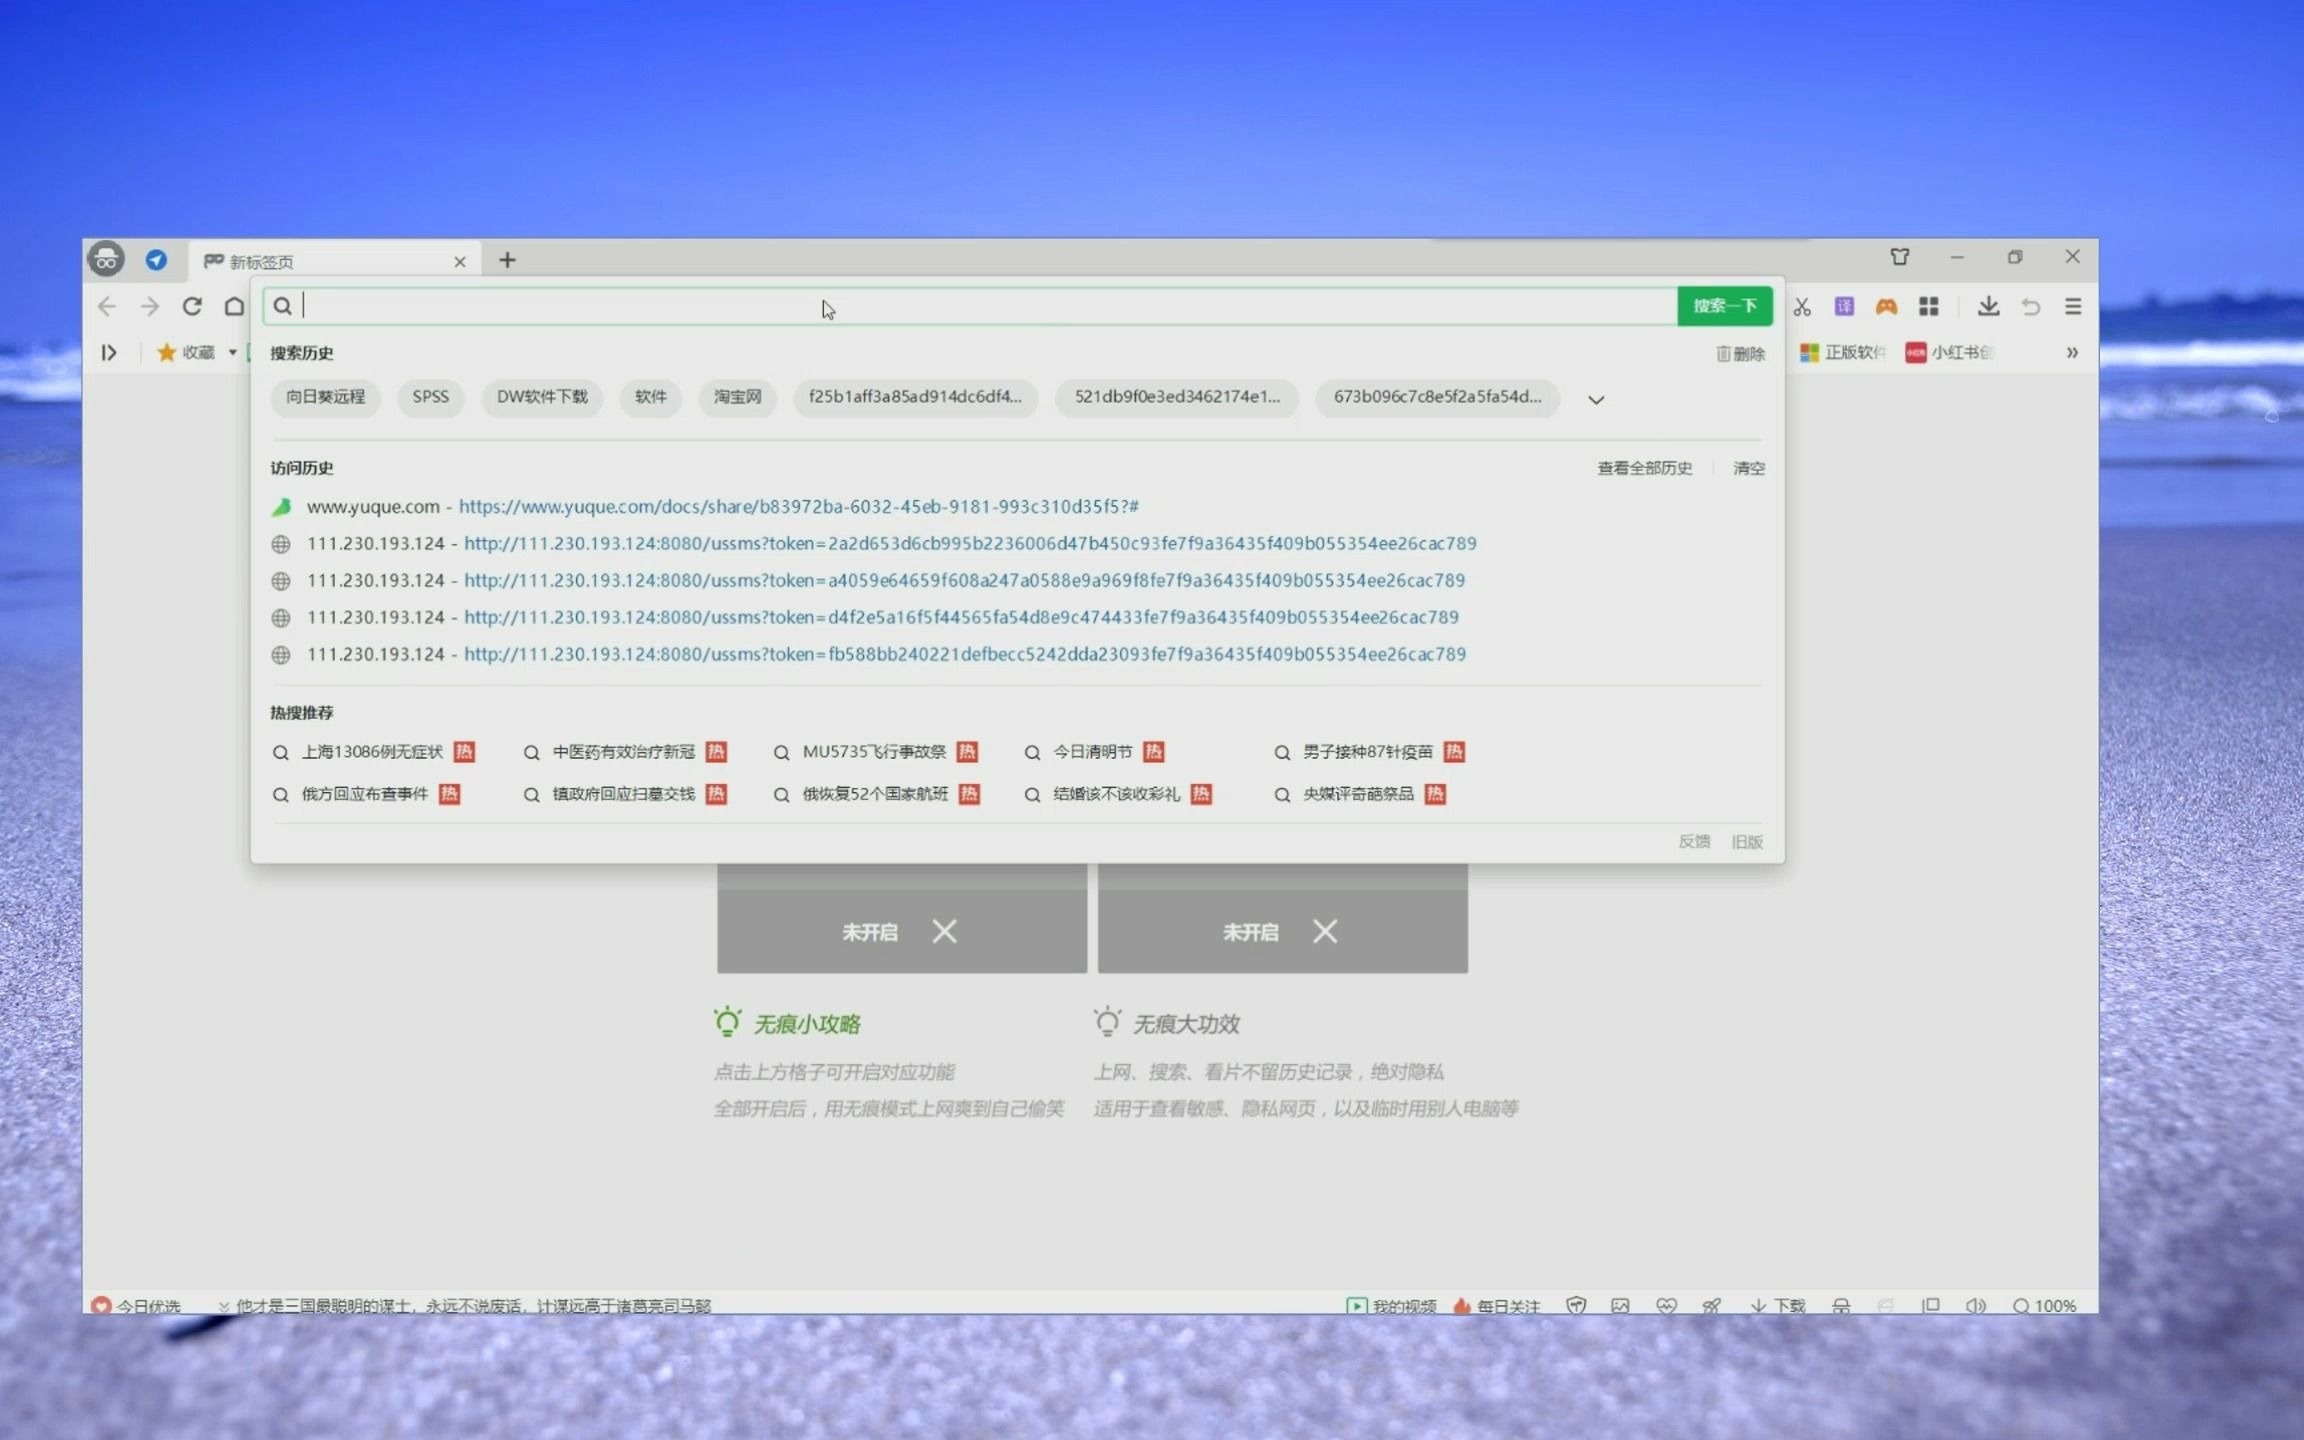This screenshot has width=2304, height=1440.
Task: Open a new tab with plus button
Action: pos(507,260)
